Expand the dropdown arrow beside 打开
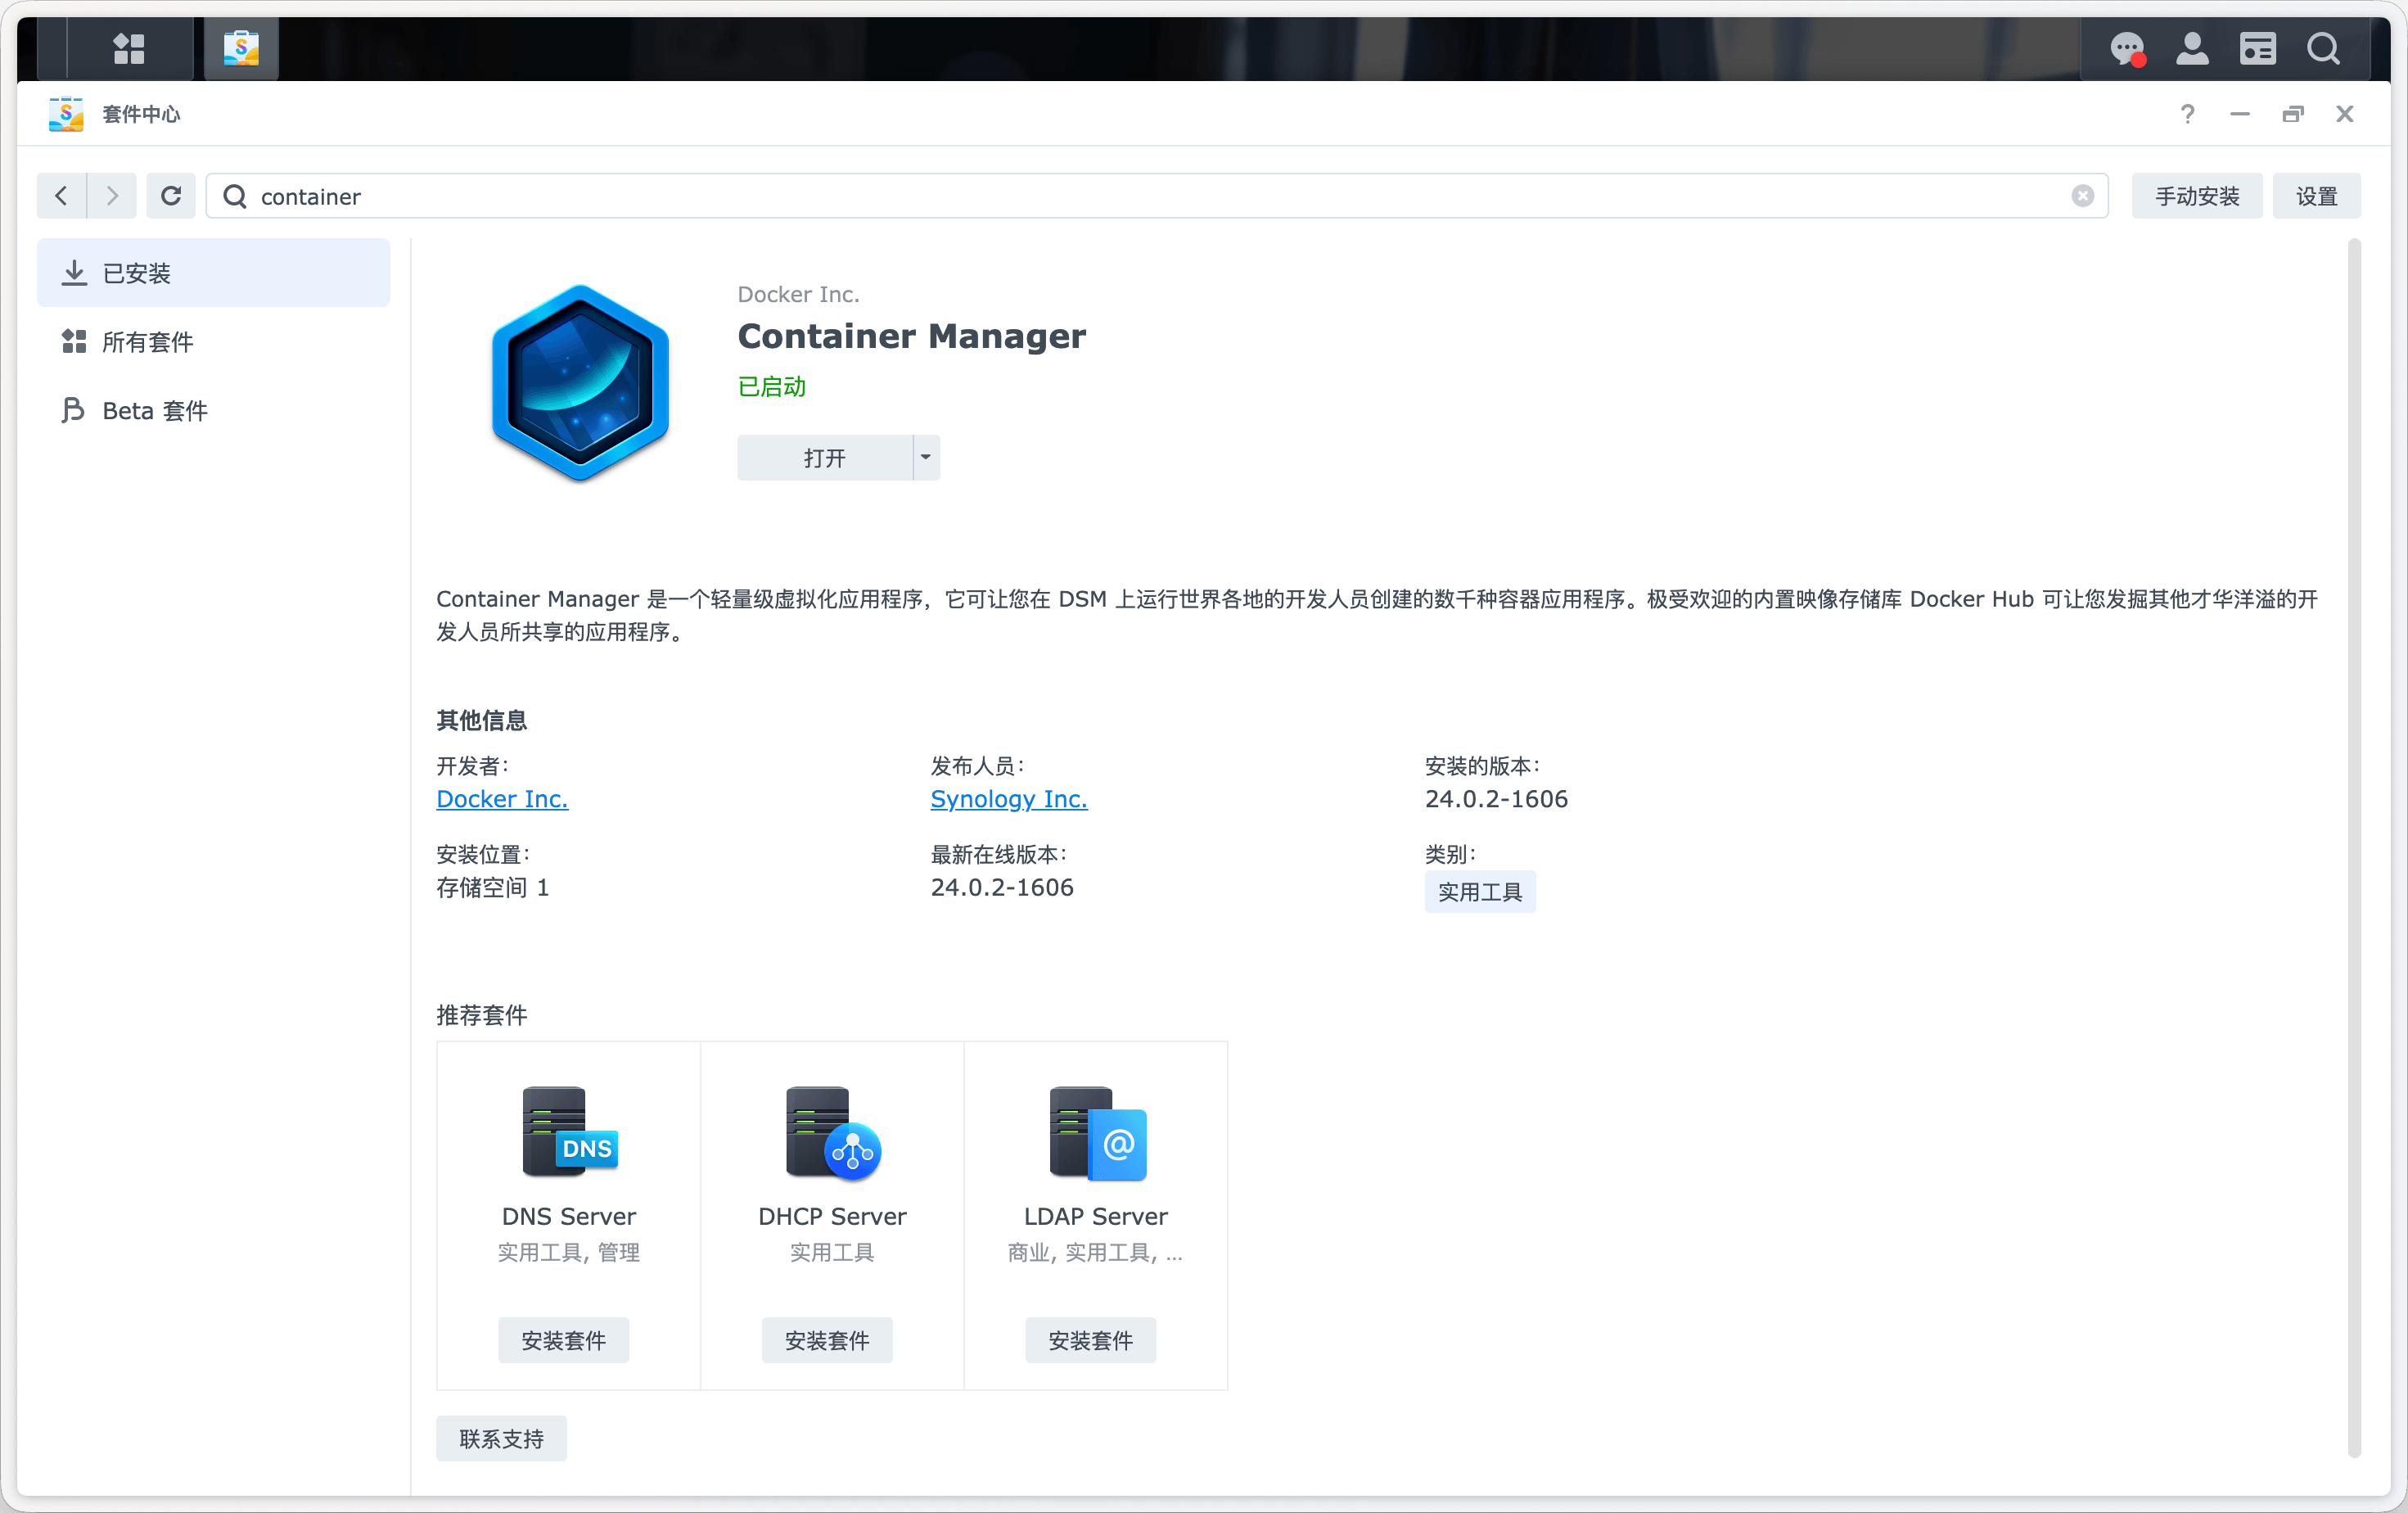The width and height of the screenshot is (2408, 1513). click(x=926, y=457)
